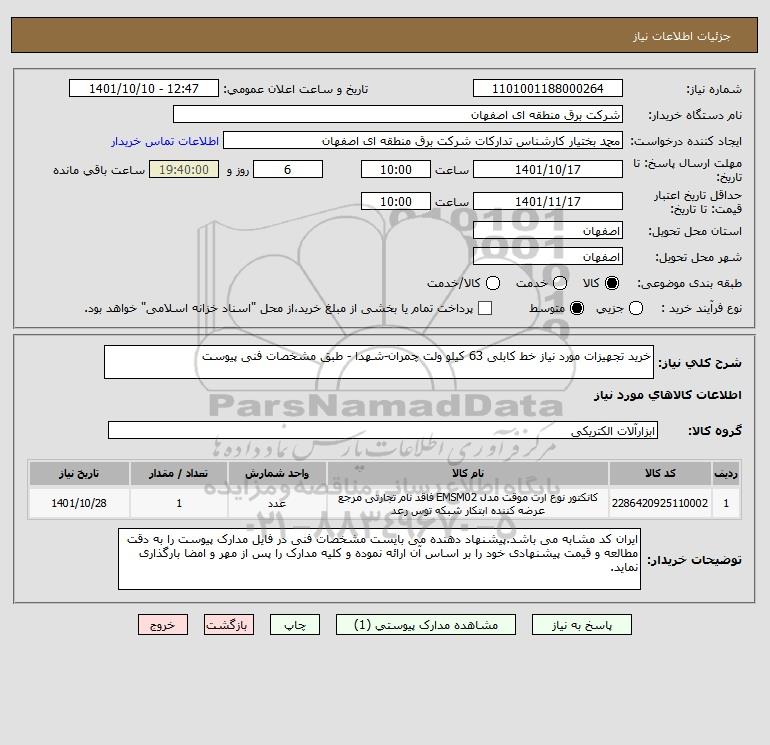
Task: Open مشاهده مدارک پیوستی (1) button
Action: [x=426, y=625]
